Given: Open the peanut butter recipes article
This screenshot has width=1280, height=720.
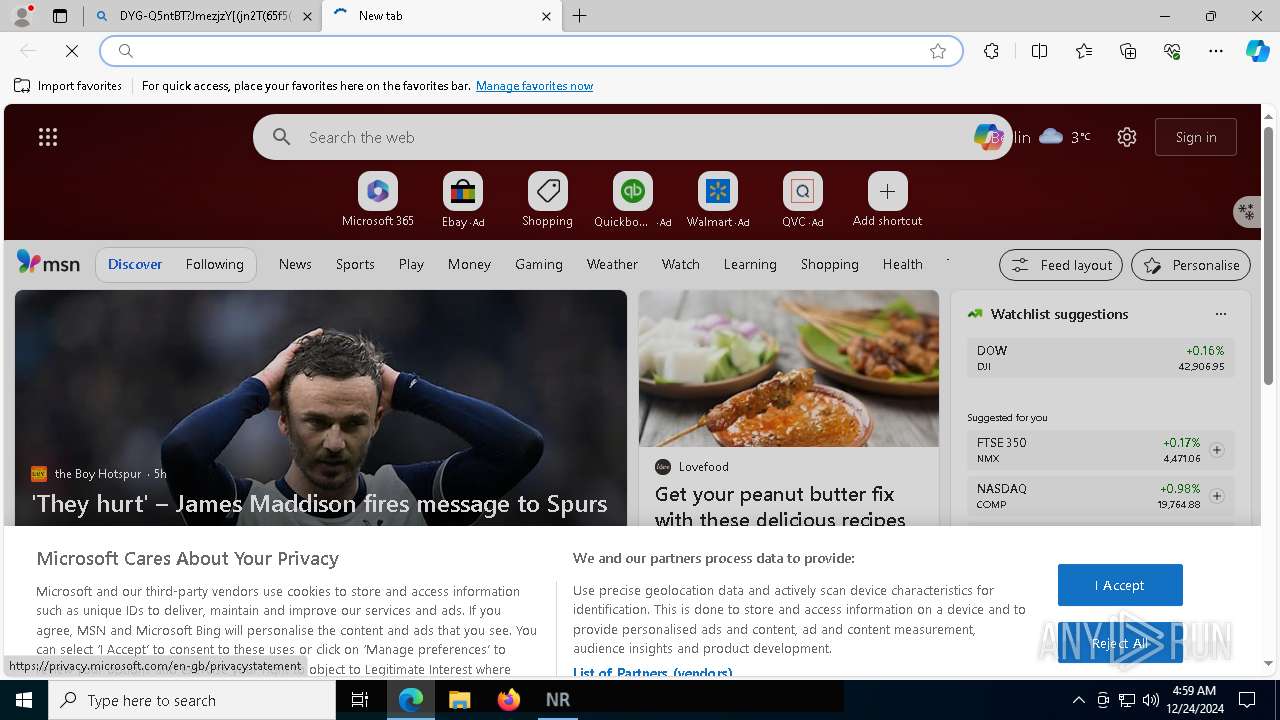Looking at the screenshot, I should [x=780, y=507].
